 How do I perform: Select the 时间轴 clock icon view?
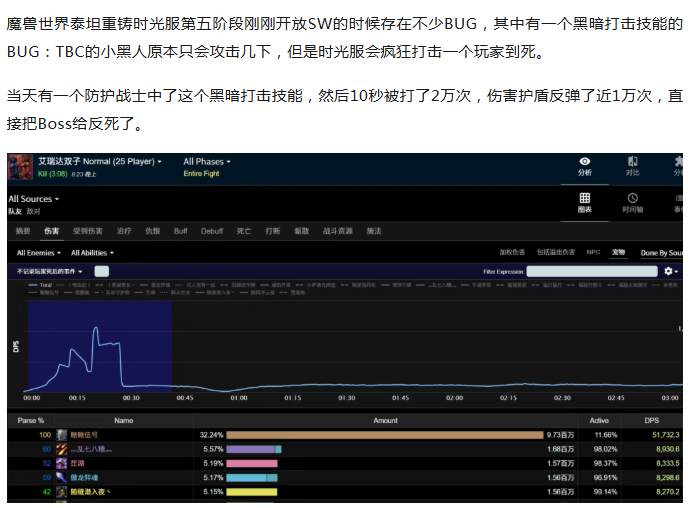pos(632,198)
